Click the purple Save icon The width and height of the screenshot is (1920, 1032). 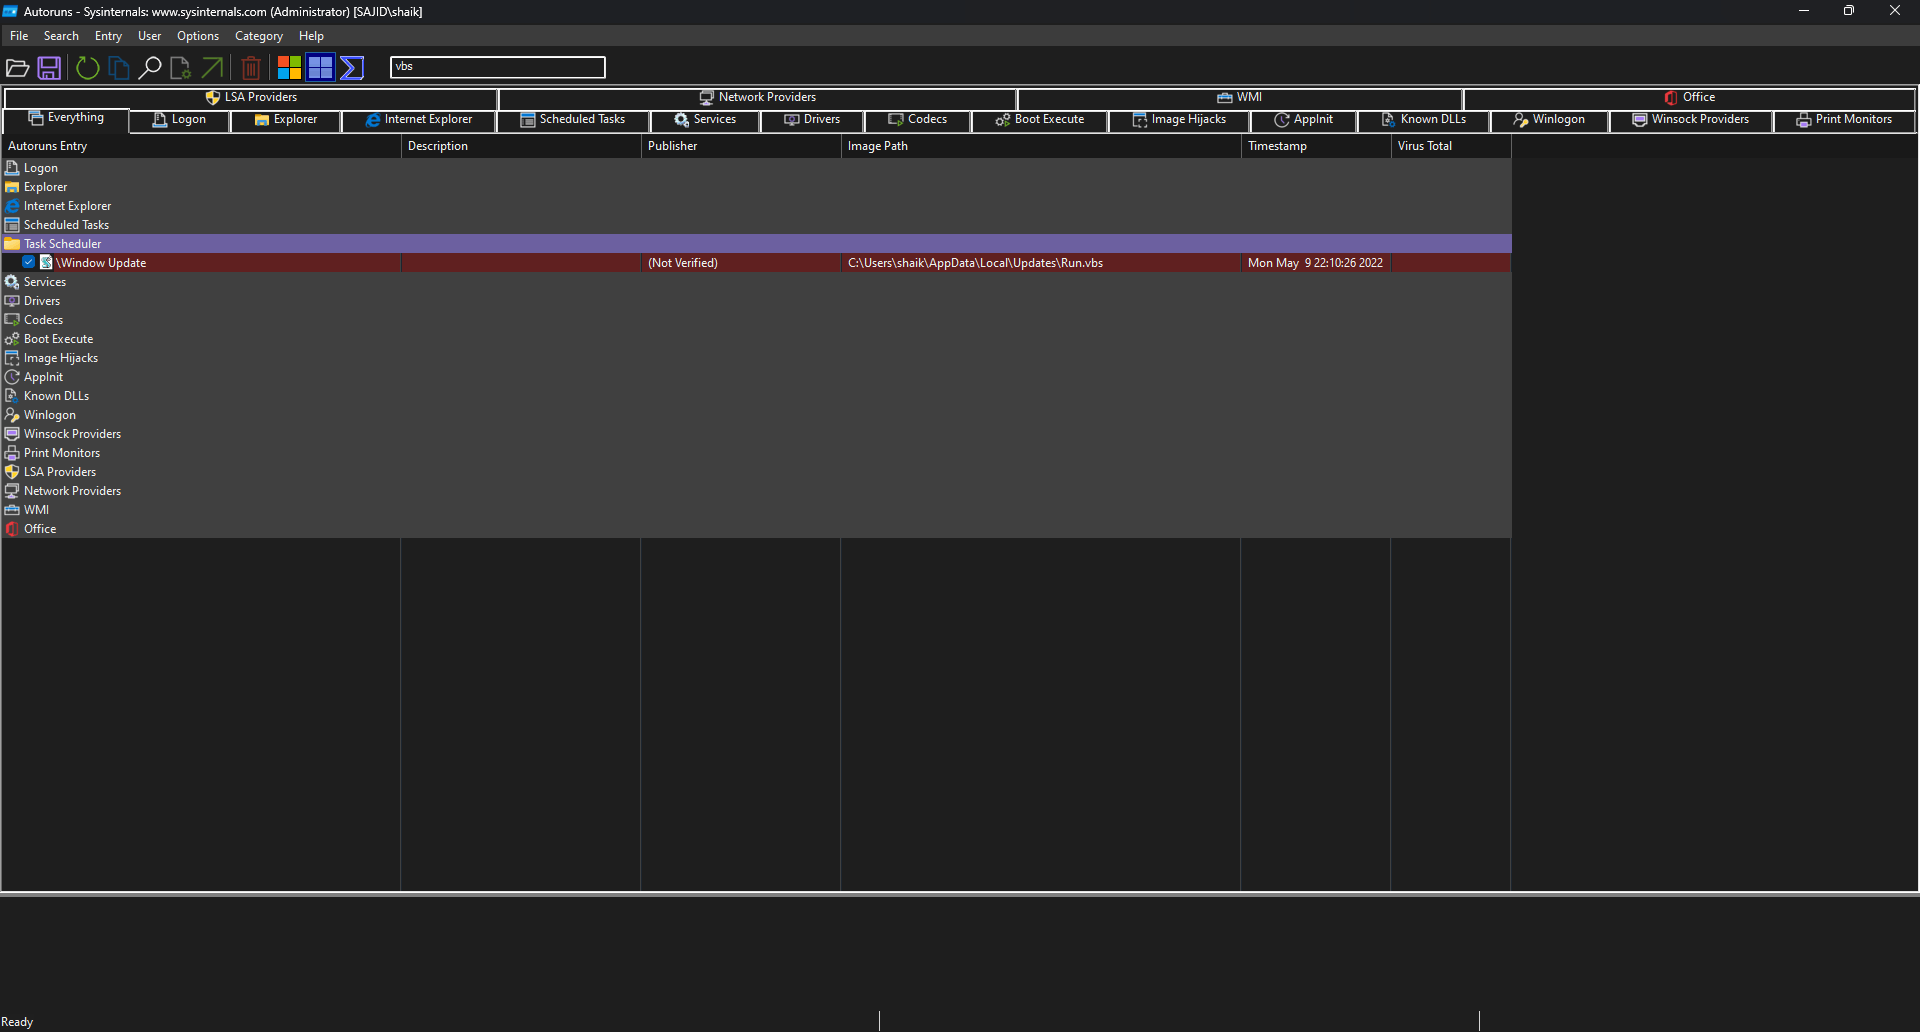49,68
